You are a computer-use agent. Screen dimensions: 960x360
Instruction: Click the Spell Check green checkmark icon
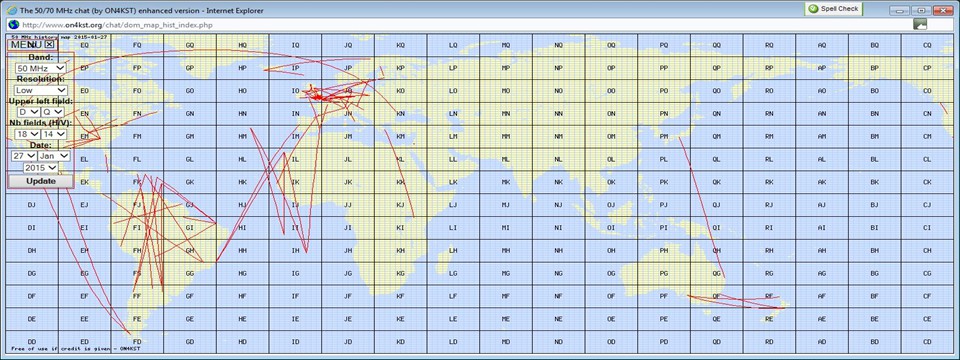pyautogui.click(x=812, y=9)
